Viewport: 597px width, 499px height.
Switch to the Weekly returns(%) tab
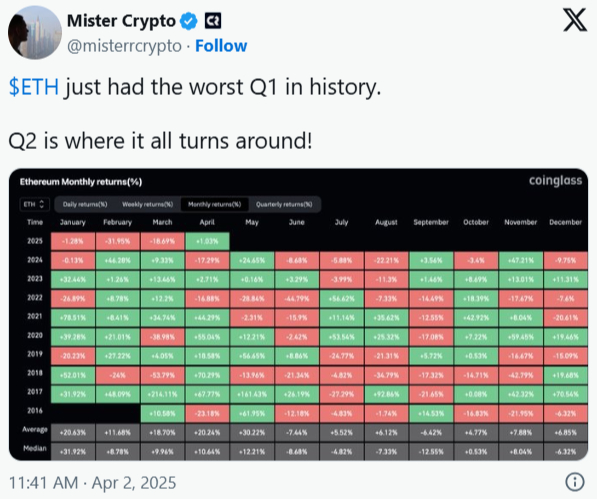[147, 204]
